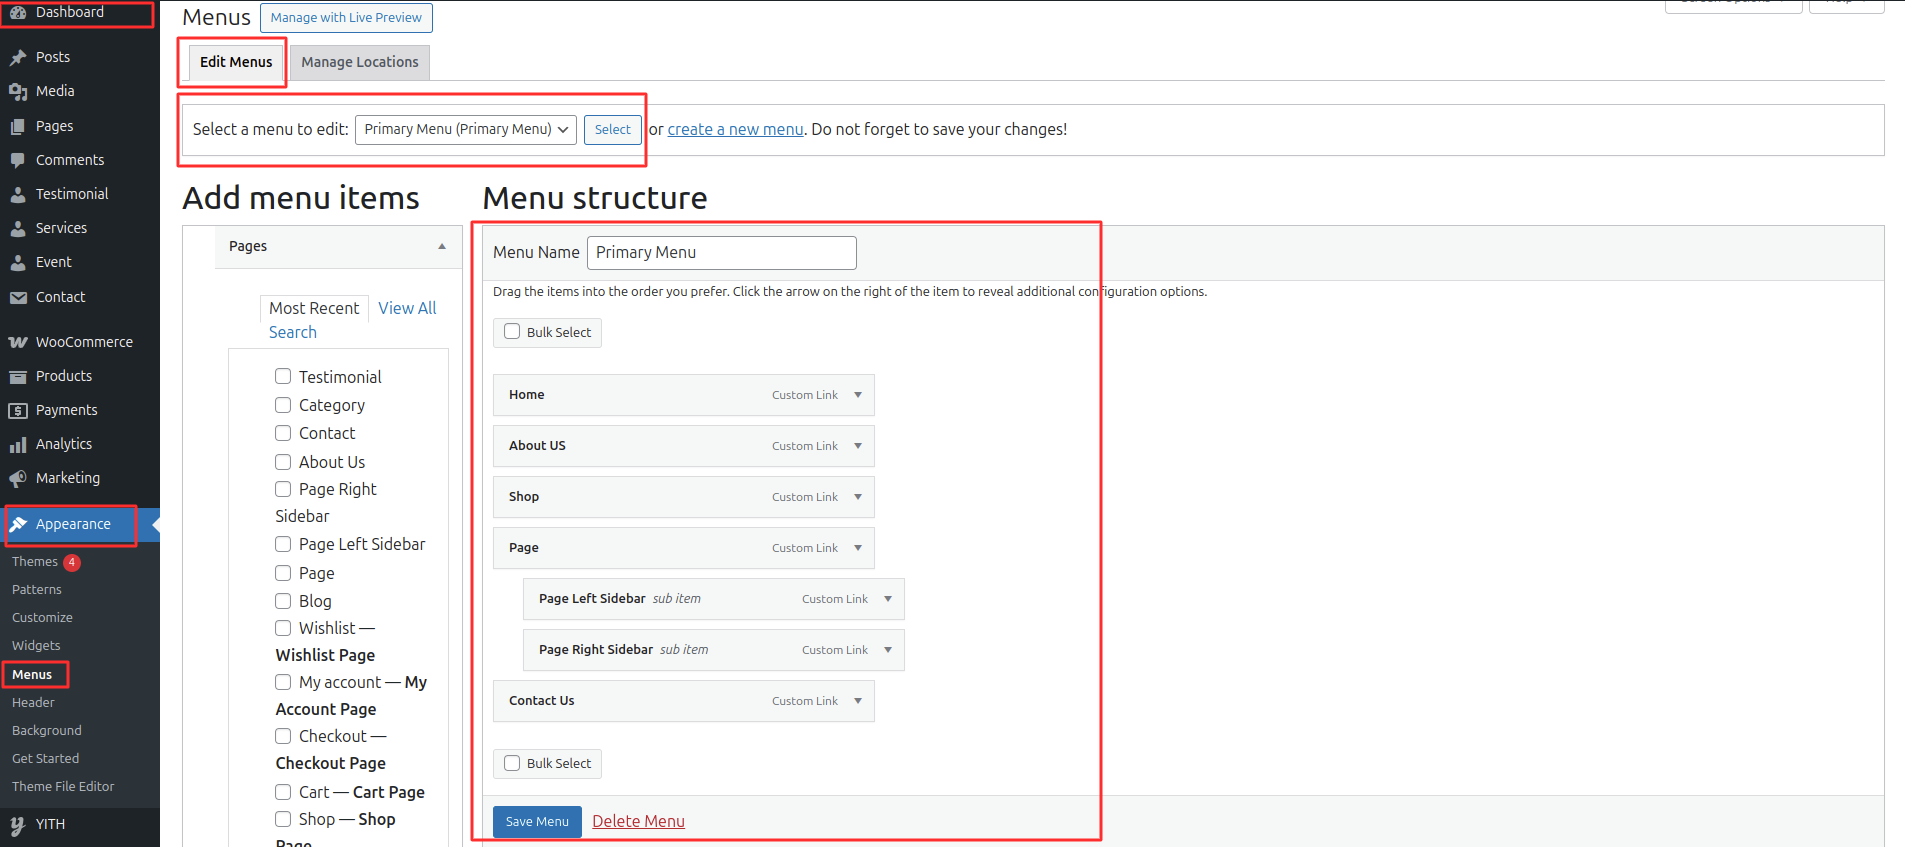This screenshot has width=1905, height=847.
Task: Enable the top Bulk Select checkbox
Action: pos(512,332)
